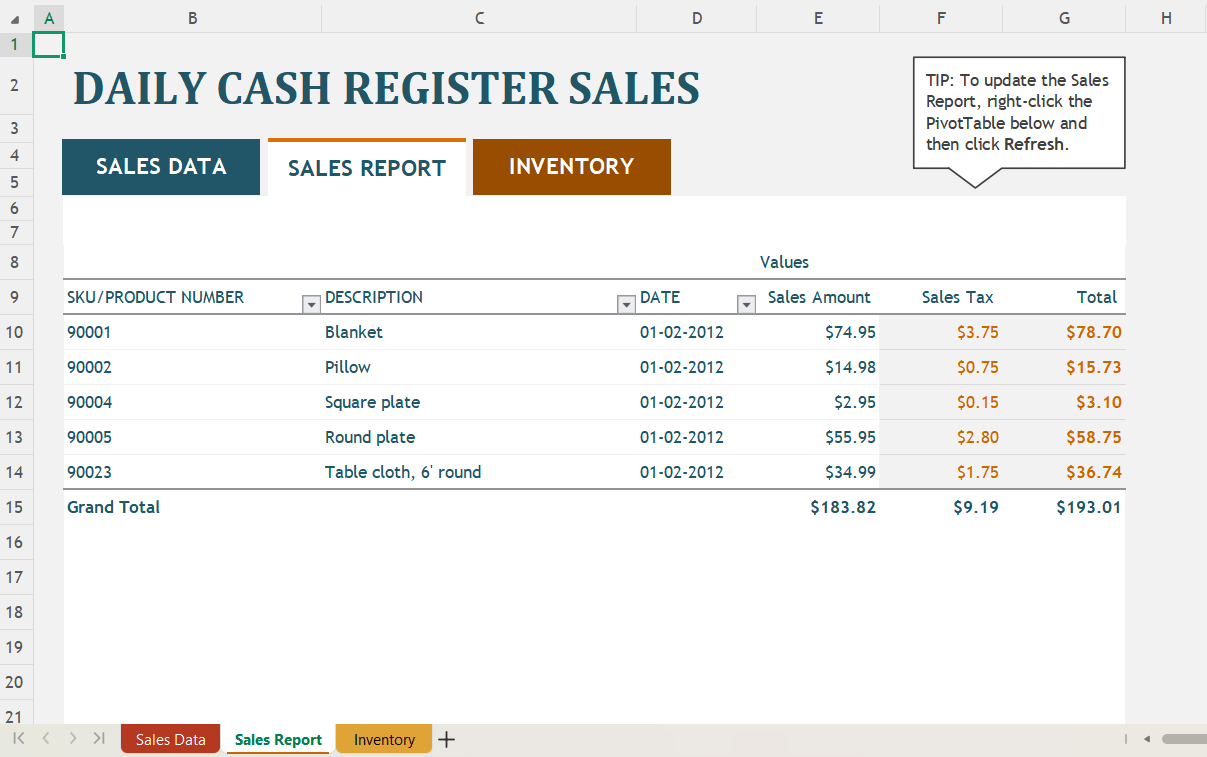The height and width of the screenshot is (757, 1207).
Task: Select column E header
Action: [x=818, y=18]
